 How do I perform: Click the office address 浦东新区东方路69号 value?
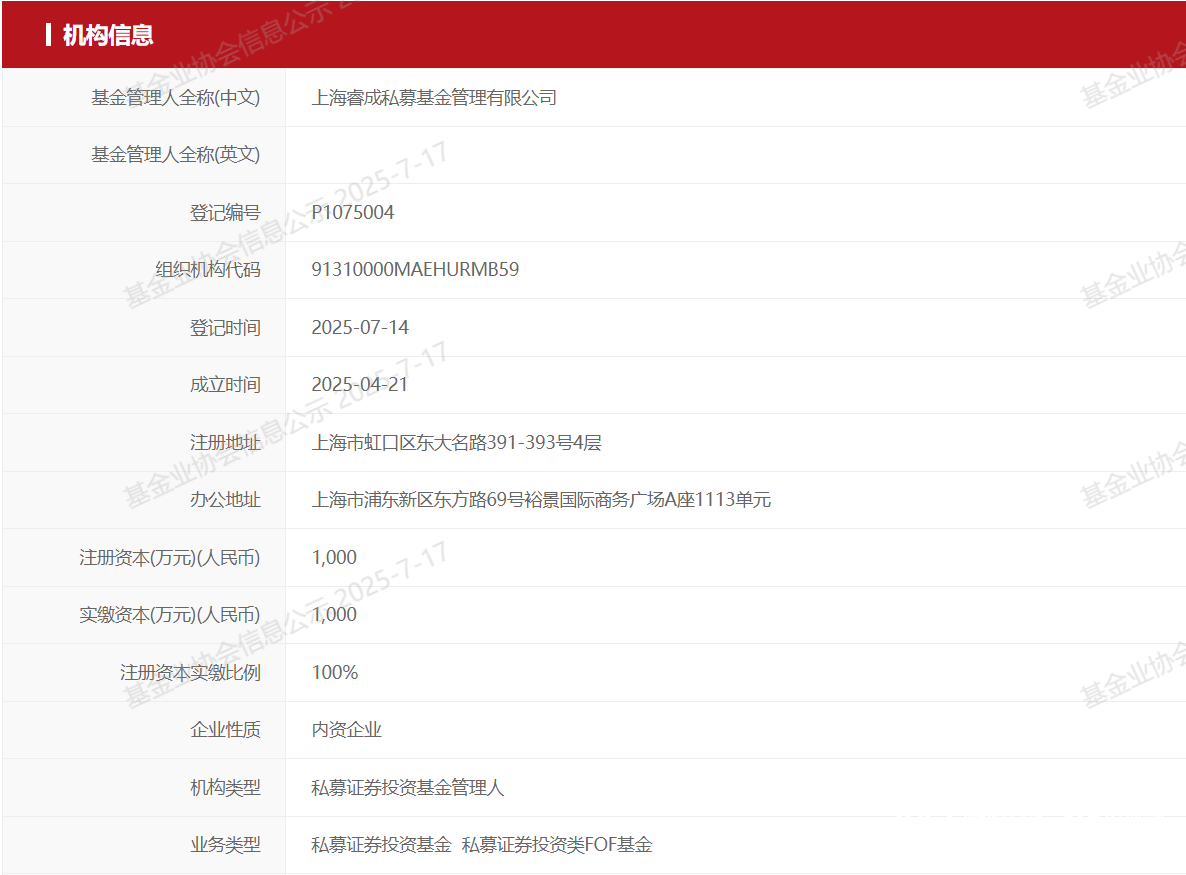tap(541, 500)
